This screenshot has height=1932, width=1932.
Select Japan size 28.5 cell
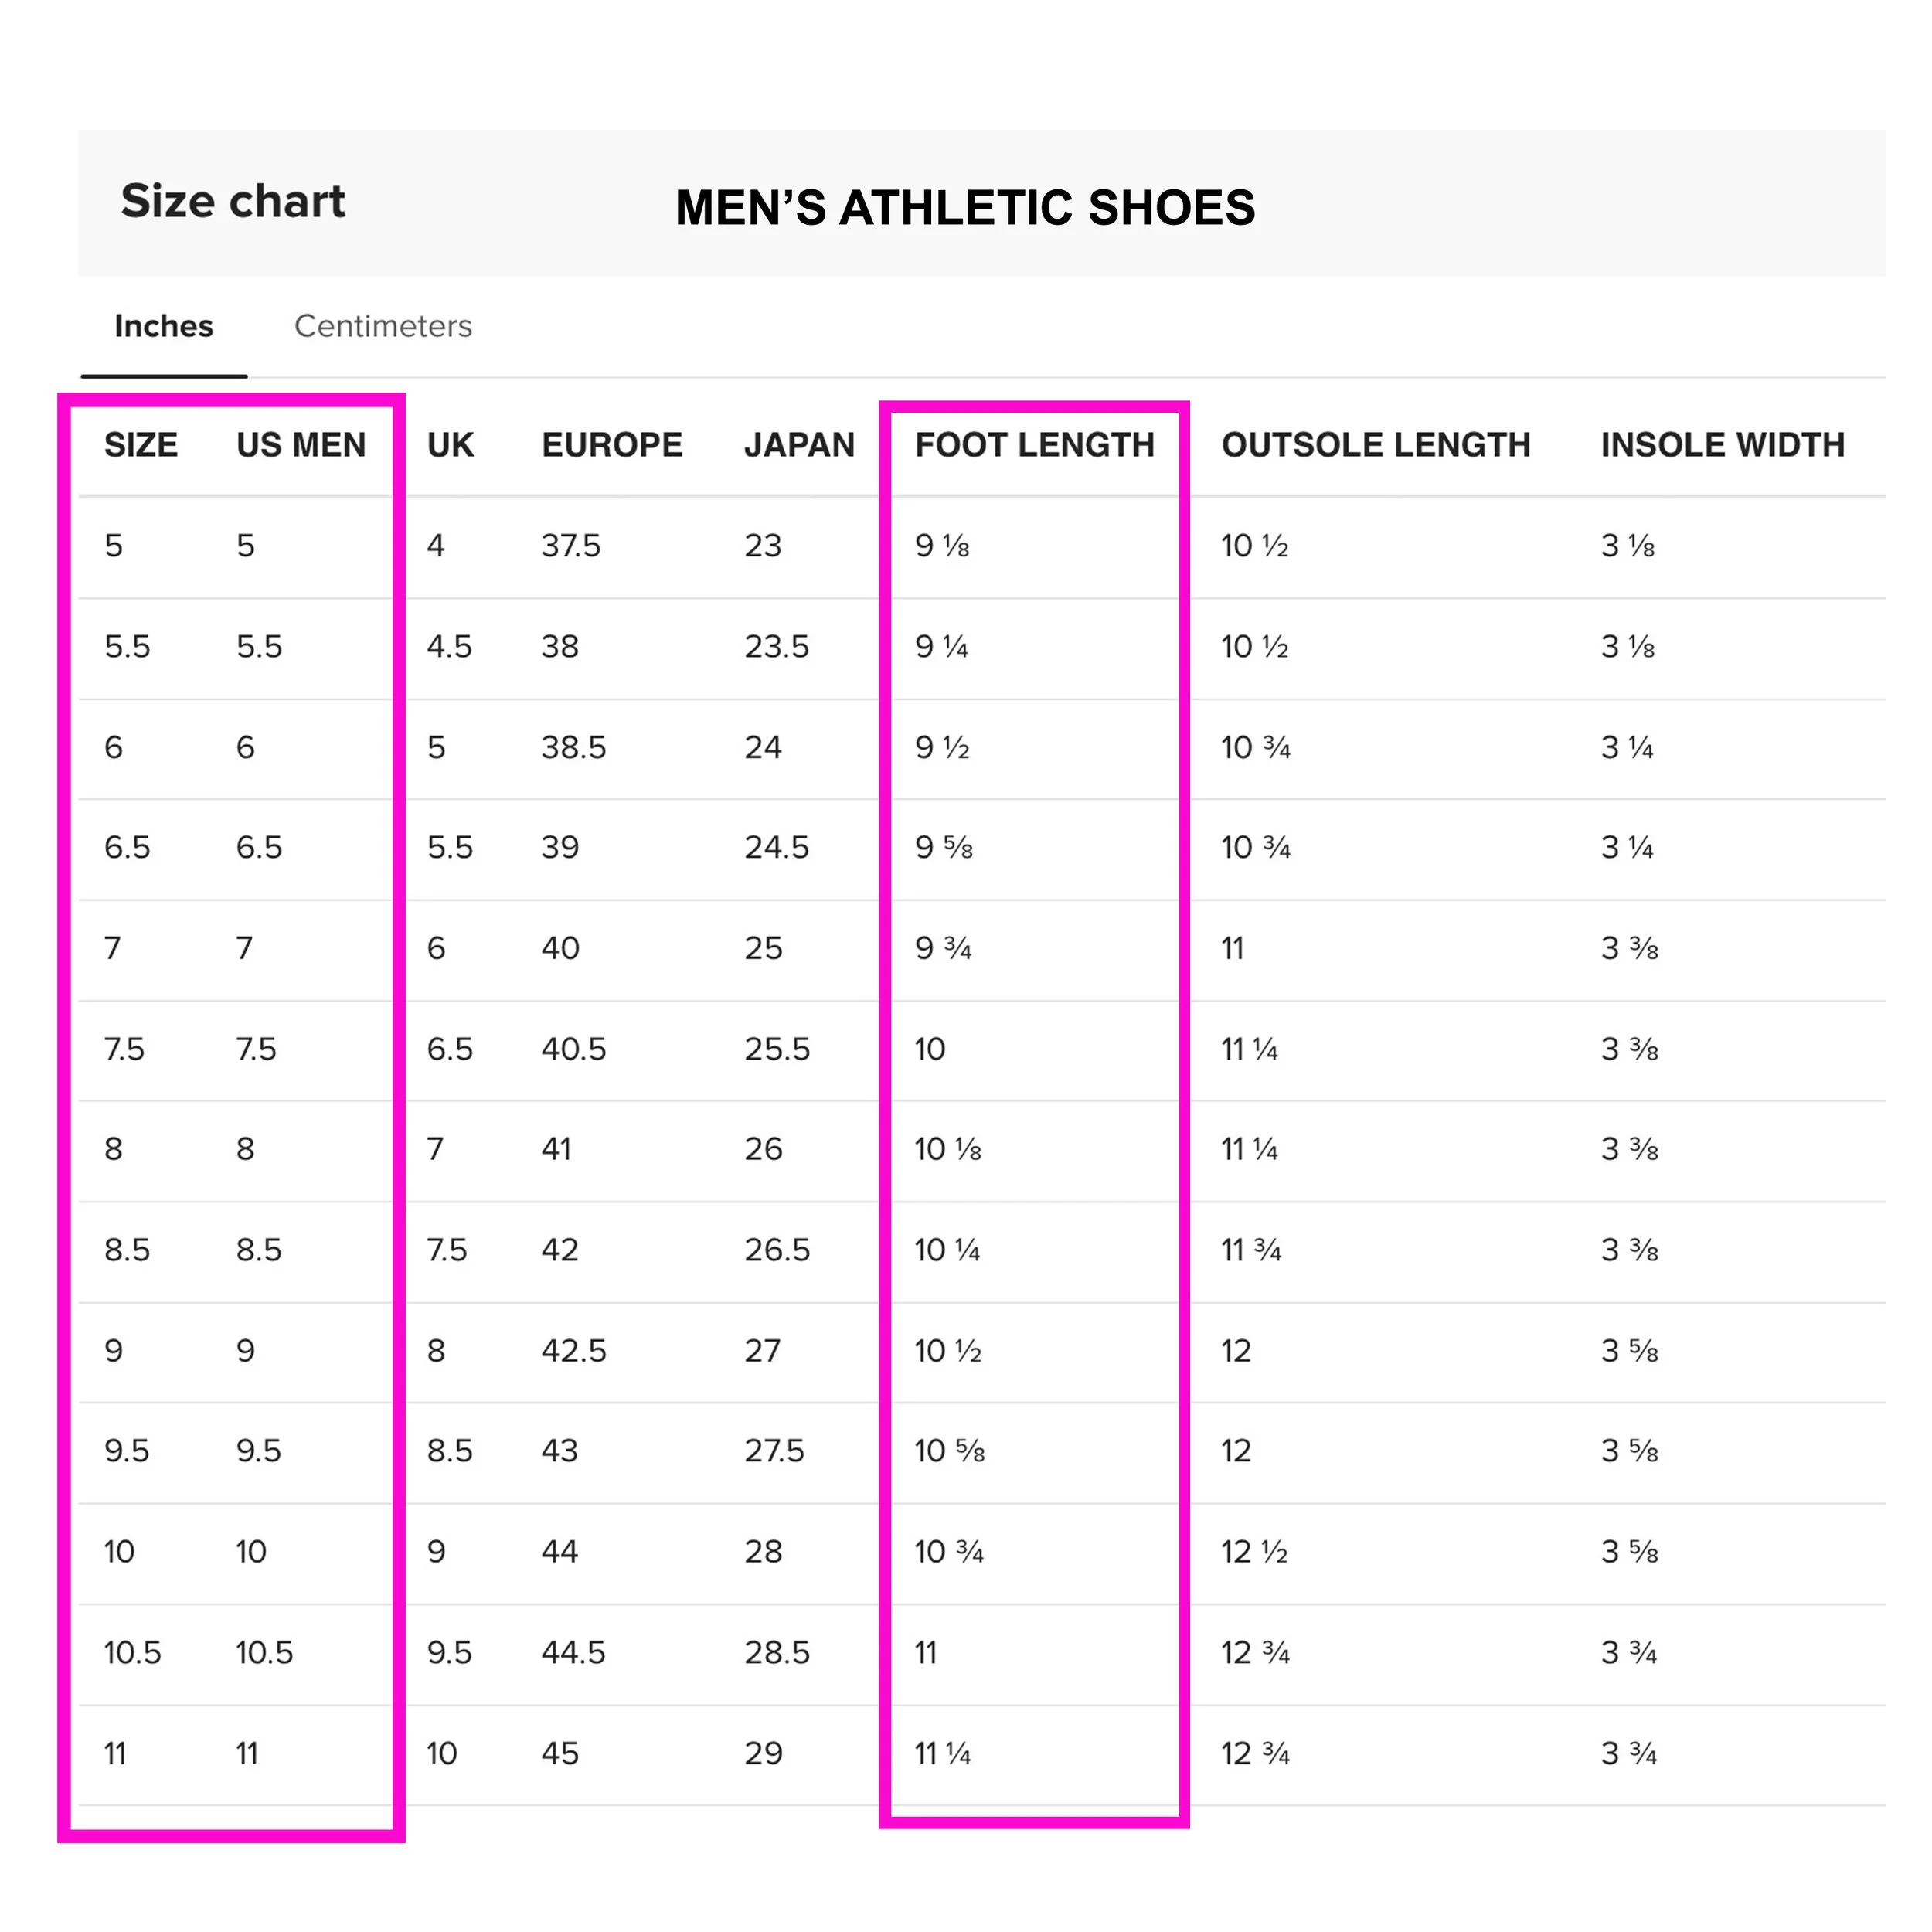(777, 1653)
